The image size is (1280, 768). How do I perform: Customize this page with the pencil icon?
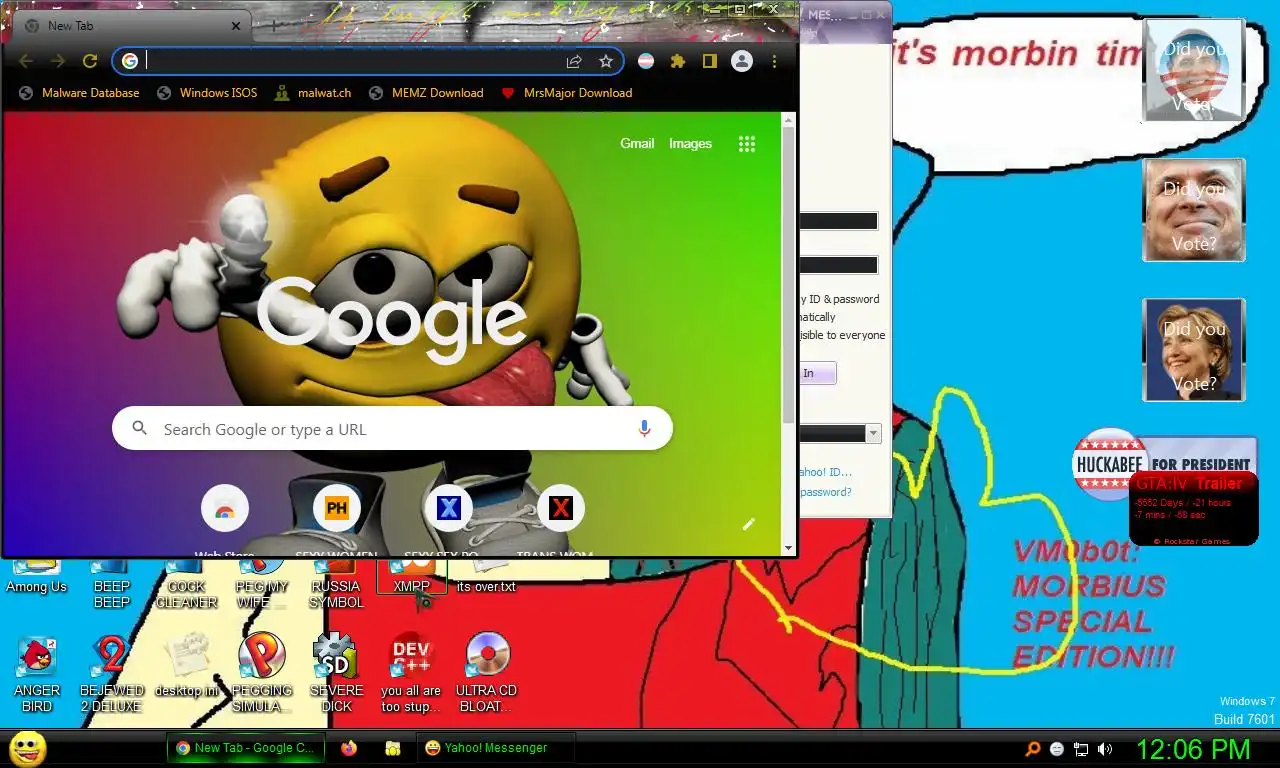(748, 524)
